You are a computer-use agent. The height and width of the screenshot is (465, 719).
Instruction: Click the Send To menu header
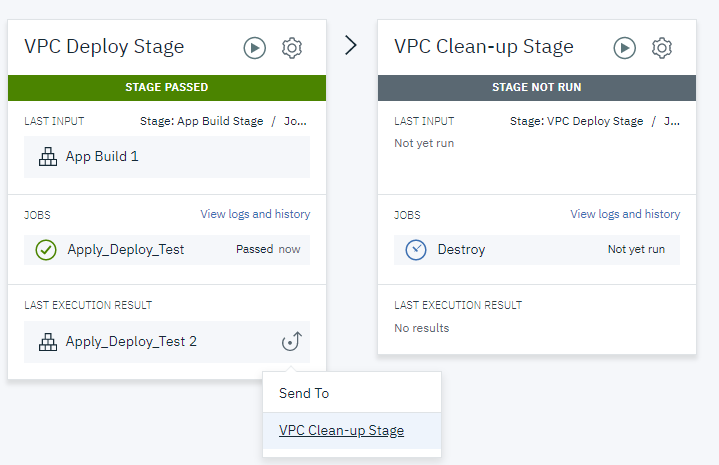304,393
